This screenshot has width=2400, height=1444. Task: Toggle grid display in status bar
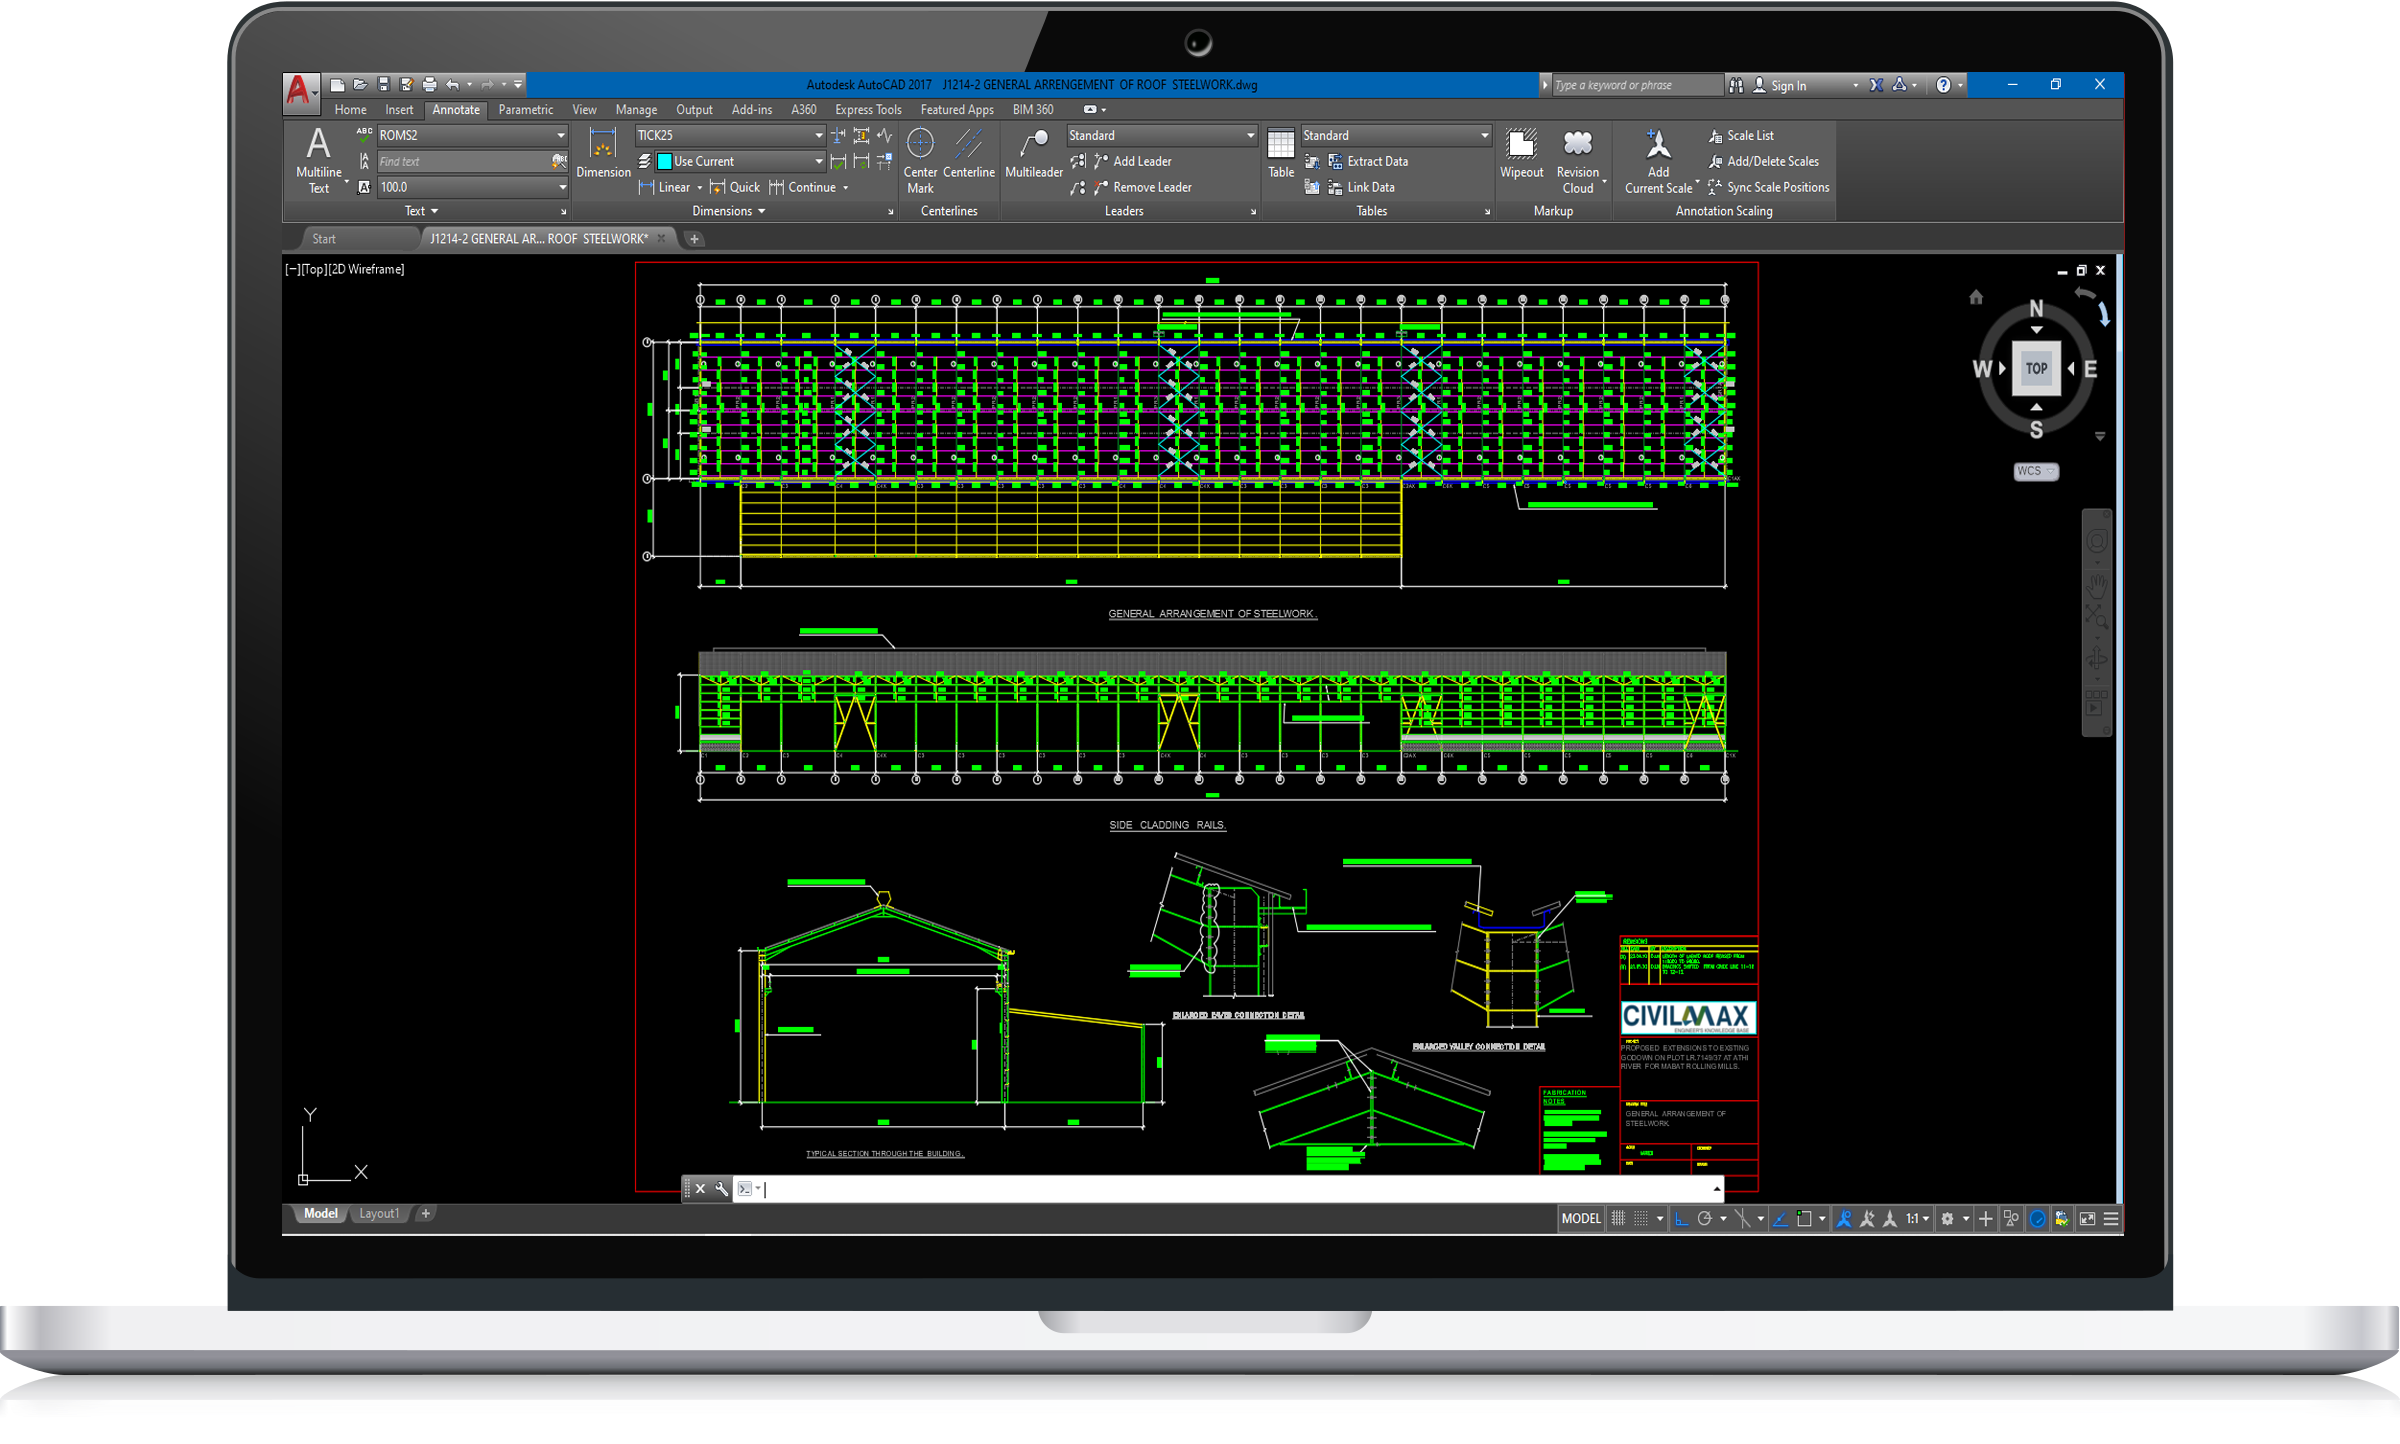[1618, 1218]
